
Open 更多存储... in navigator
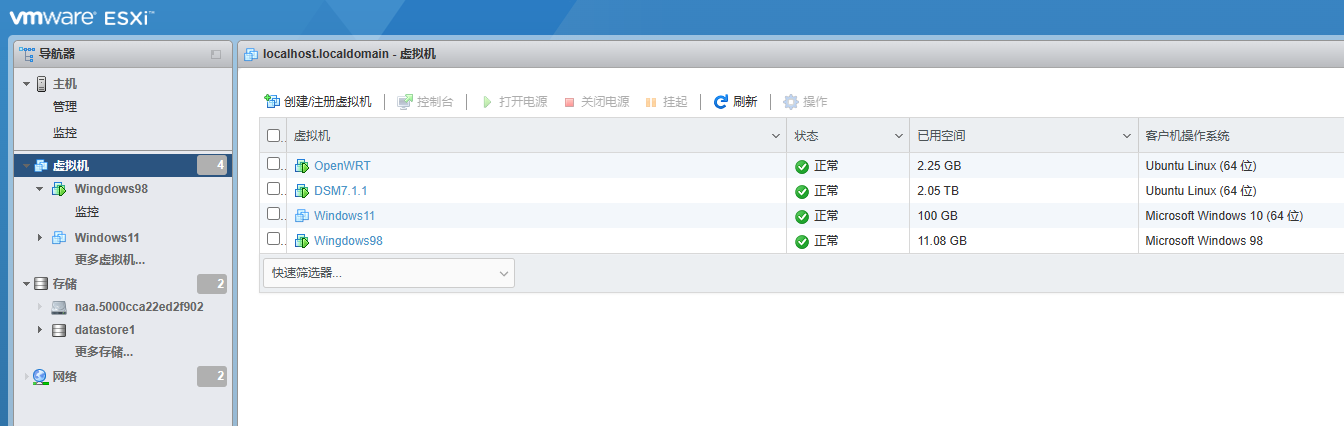(104, 352)
